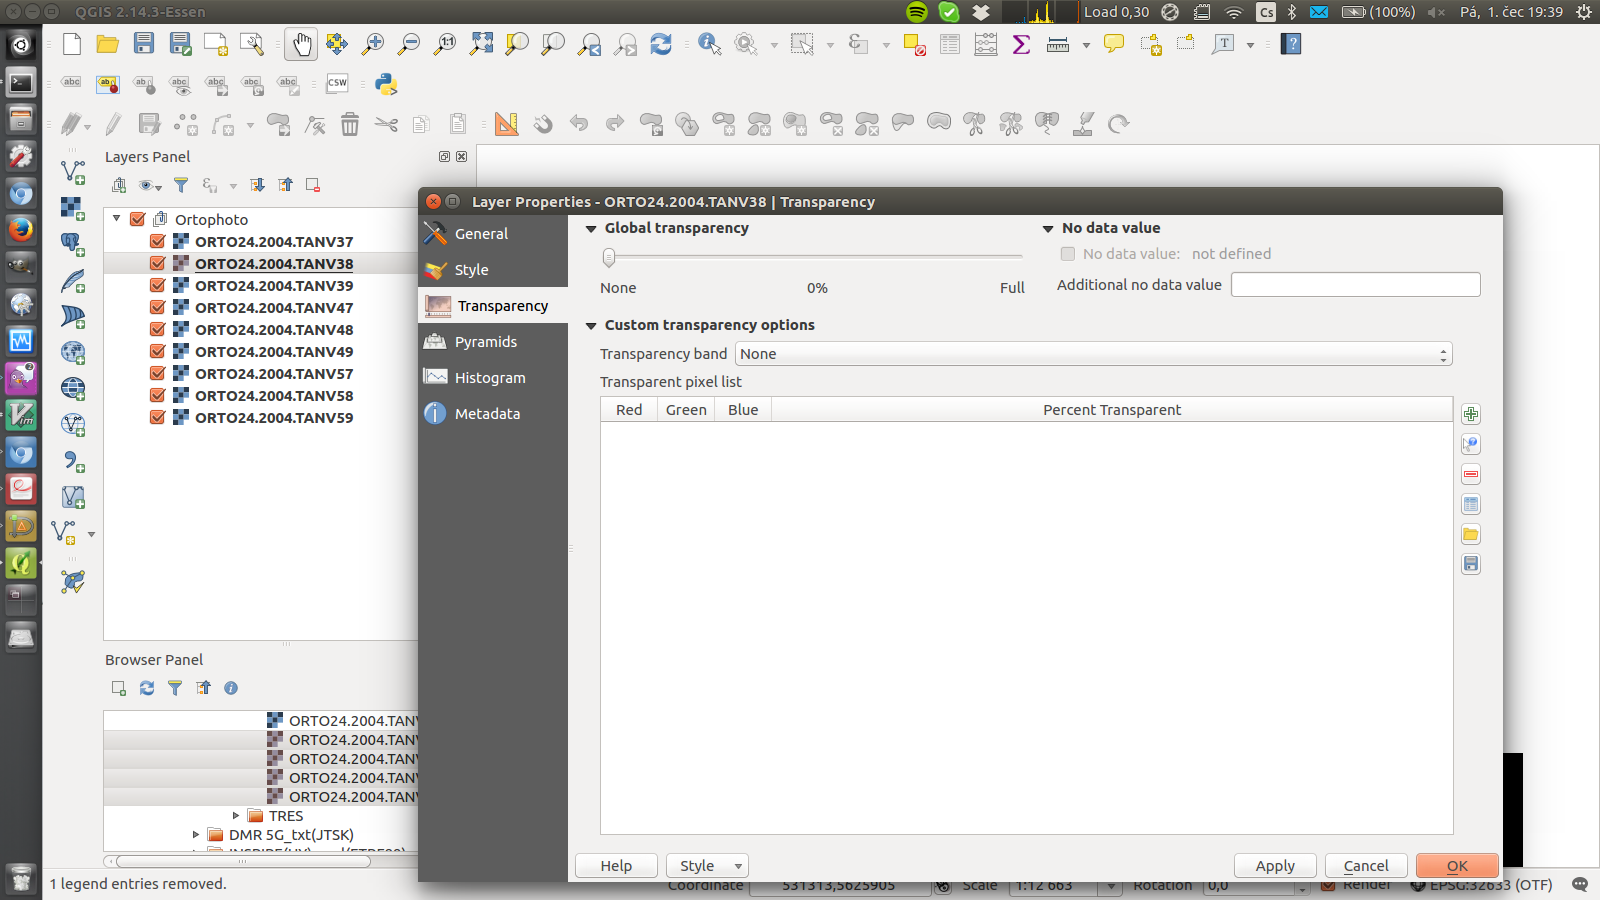Click Filter legend icon in Layers Panel
1600x900 pixels.
pos(181,185)
